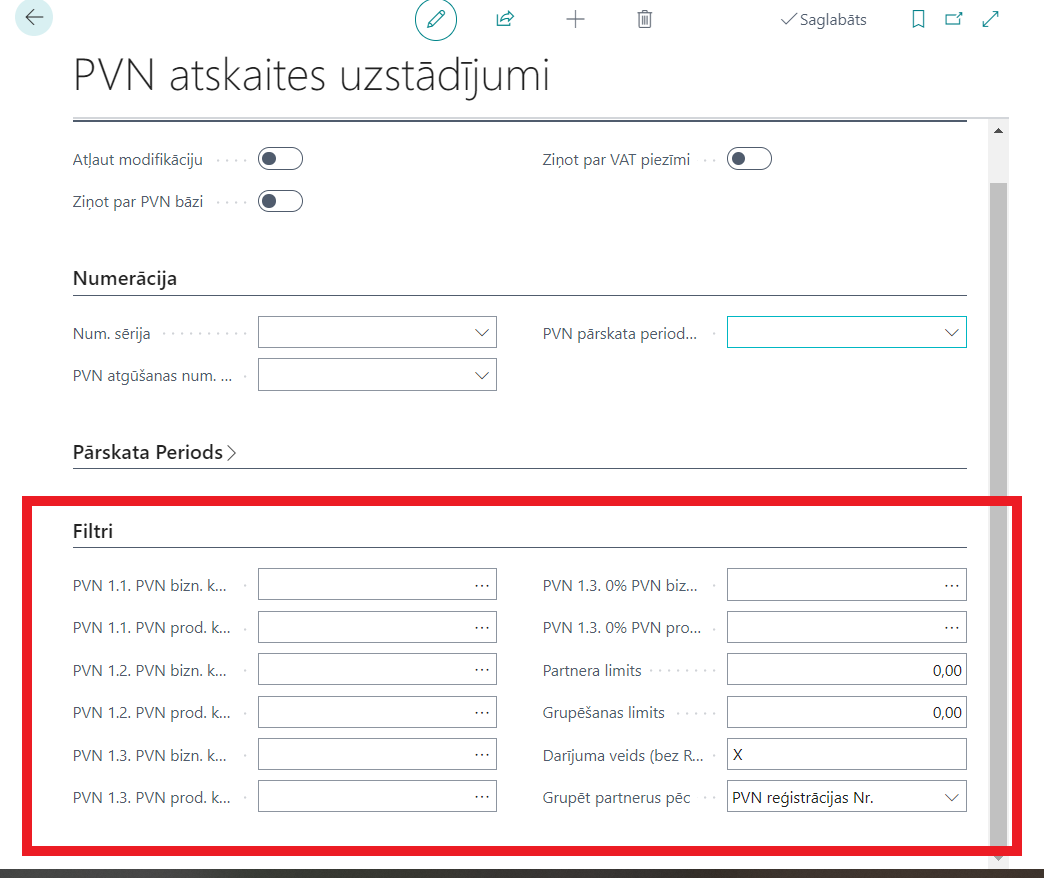
Task: Collapse the Filtri section header
Action: (x=93, y=531)
